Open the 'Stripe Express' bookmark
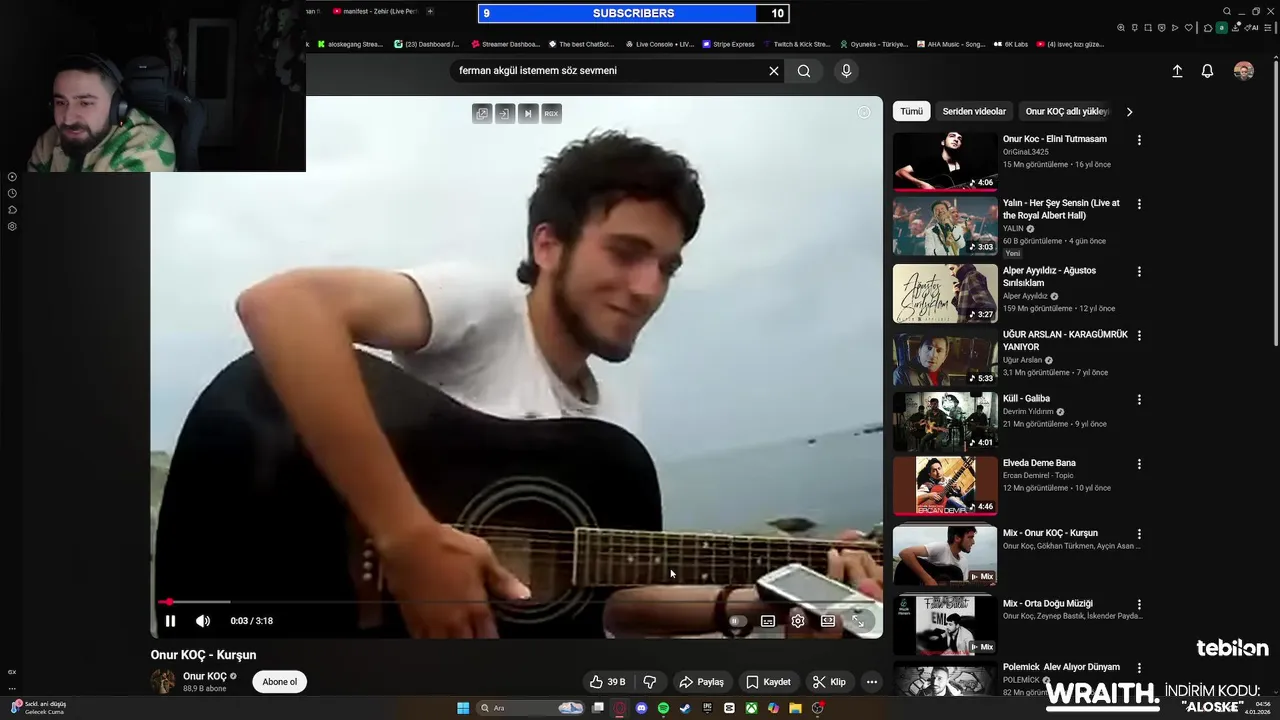This screenshot has height=720, width=1280. coord(729,44)
